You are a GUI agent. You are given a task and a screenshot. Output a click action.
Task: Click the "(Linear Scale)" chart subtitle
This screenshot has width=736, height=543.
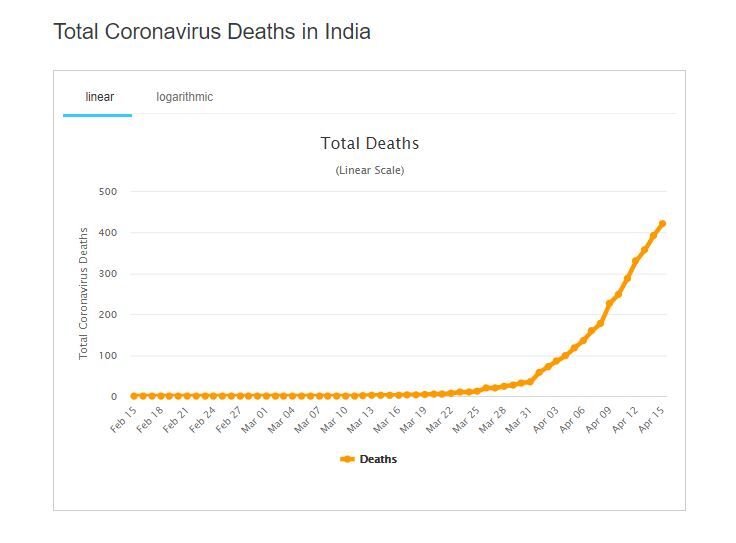pyautogui.click(x=369, y=170)
